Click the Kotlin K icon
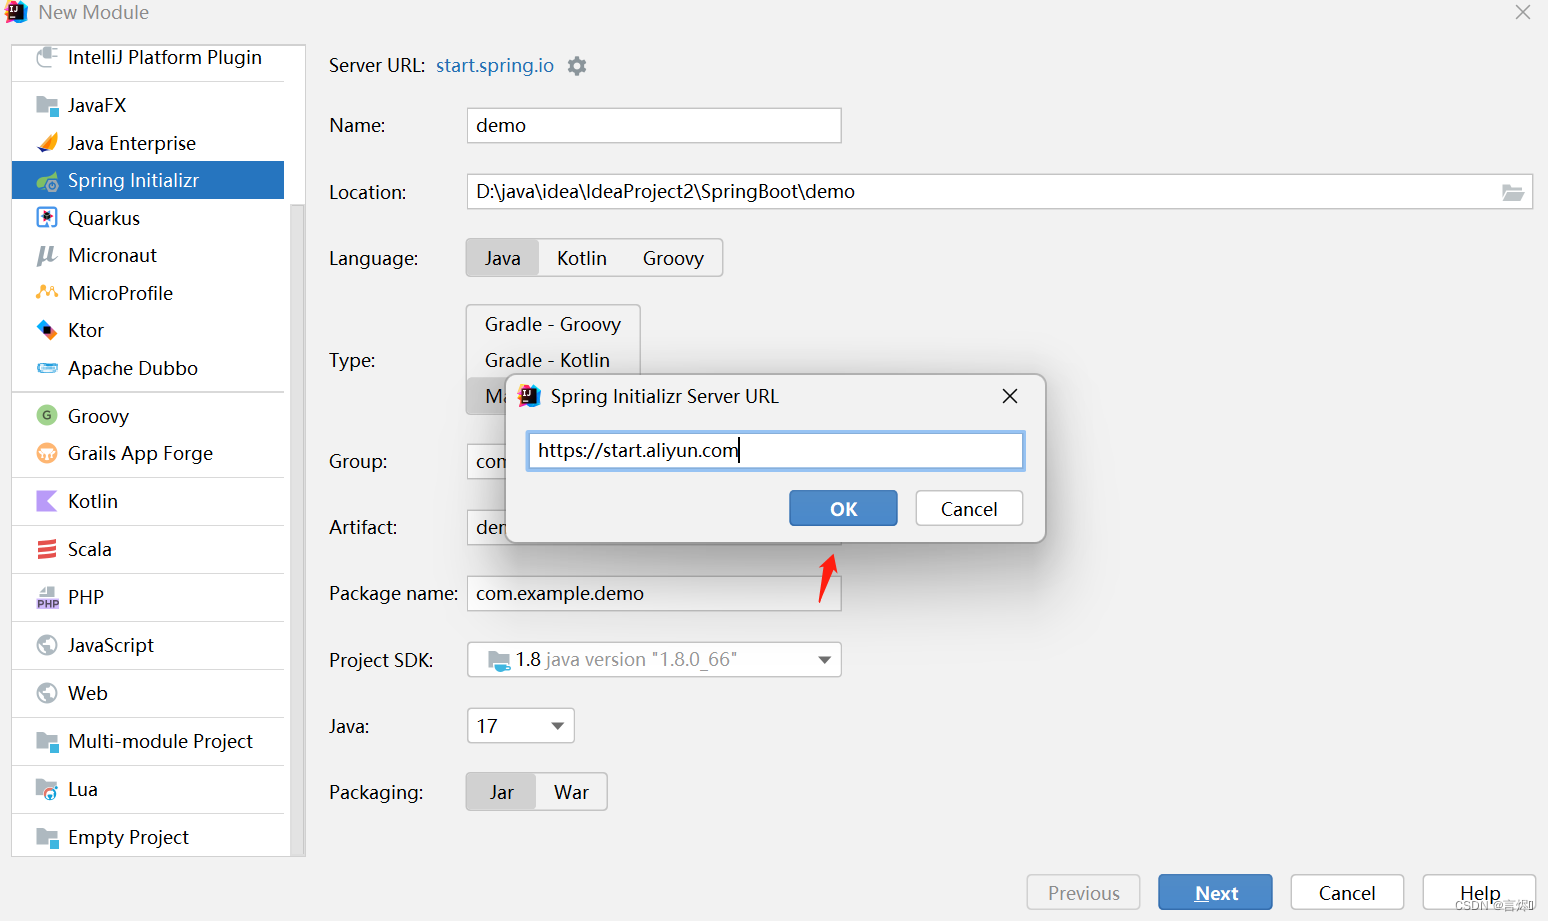The width and height of the screenshot is (1548, 921). 47,501
